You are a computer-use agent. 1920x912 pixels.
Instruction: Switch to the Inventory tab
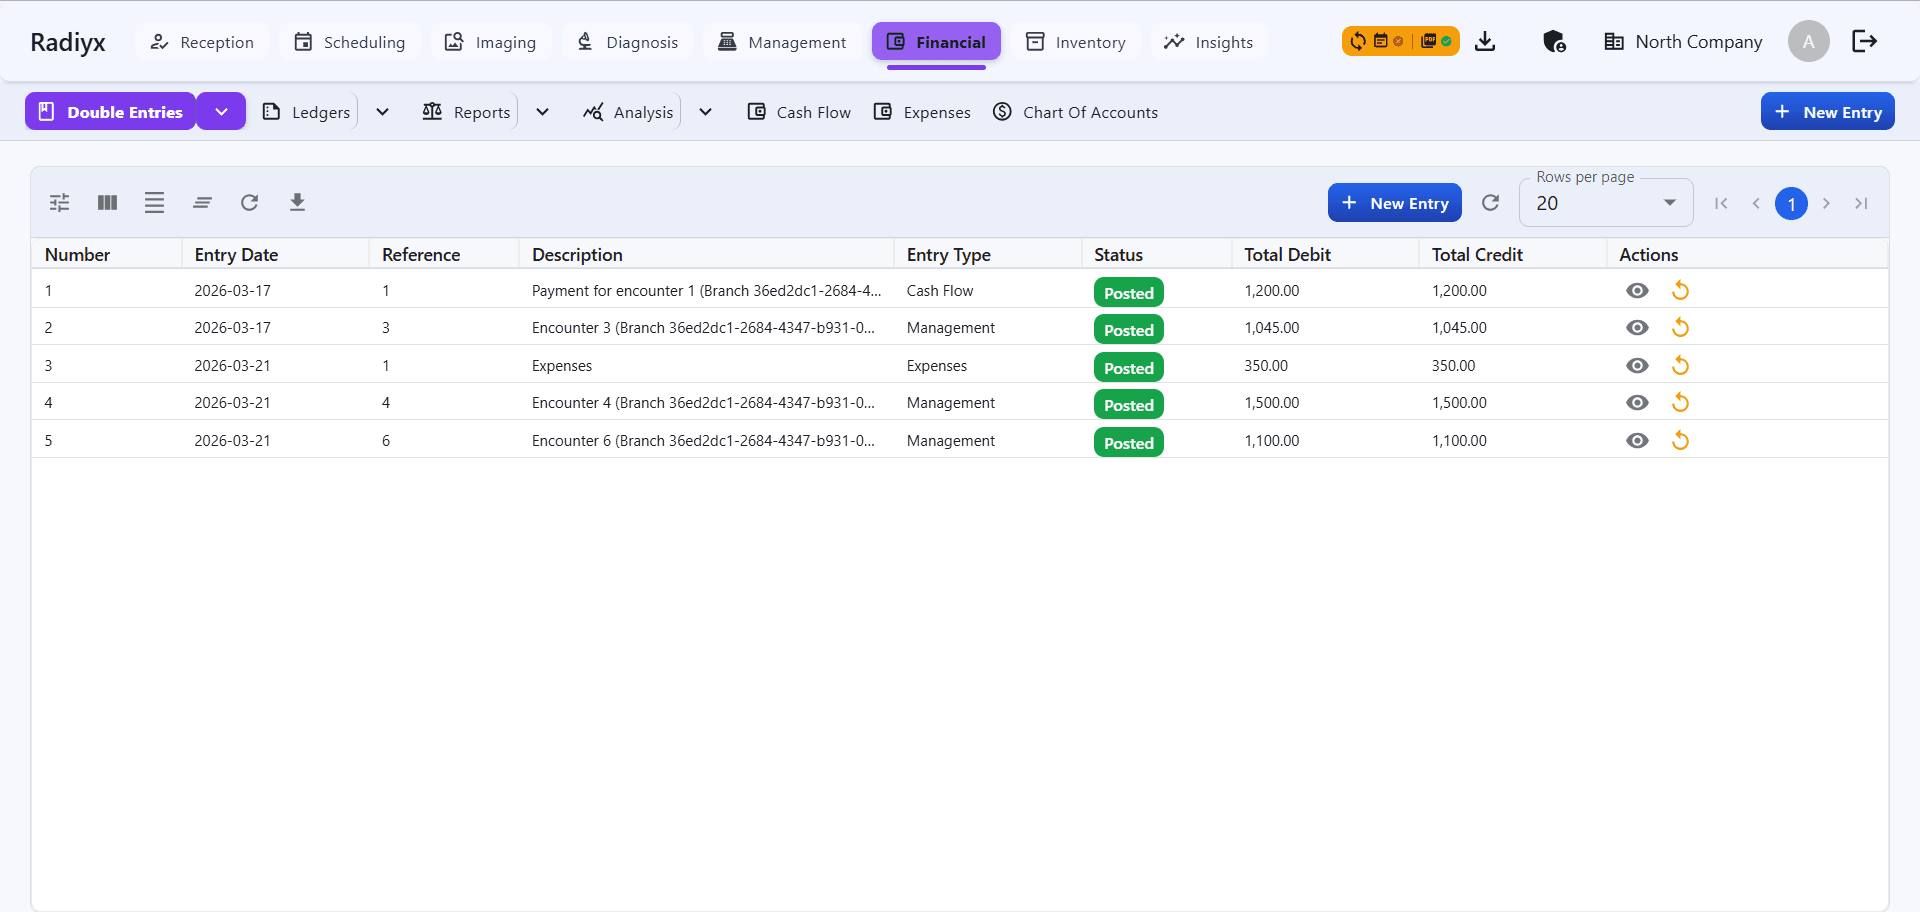coord(1075,41)
